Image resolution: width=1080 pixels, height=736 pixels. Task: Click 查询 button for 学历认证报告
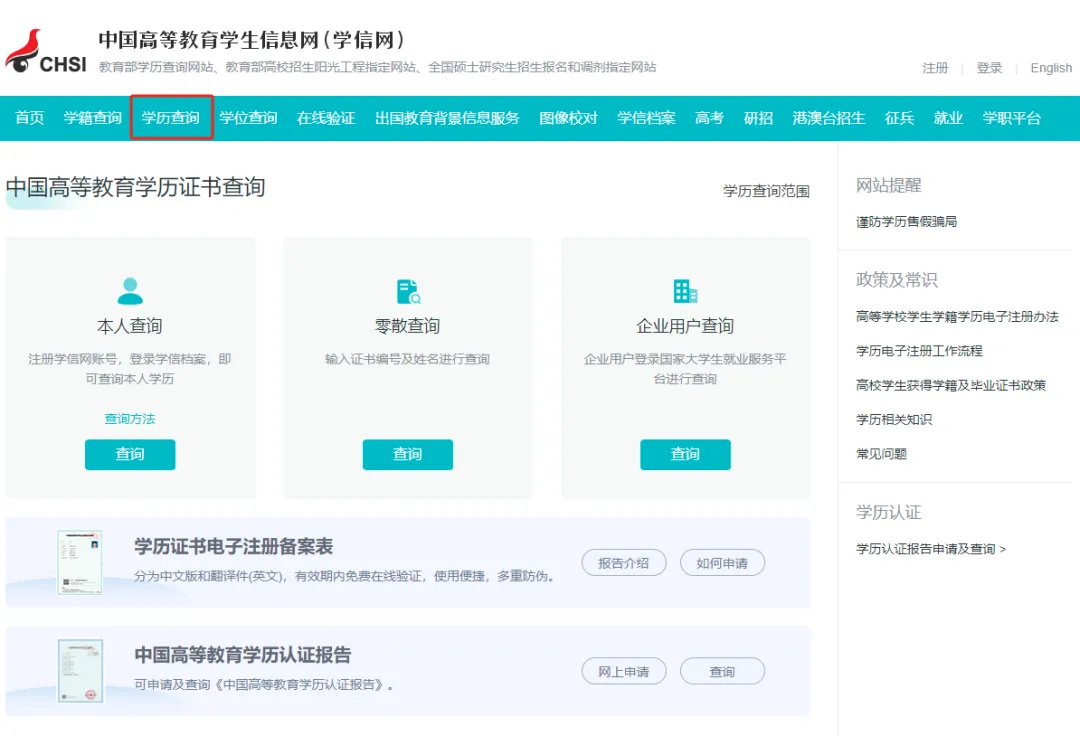tap(723, 671)
